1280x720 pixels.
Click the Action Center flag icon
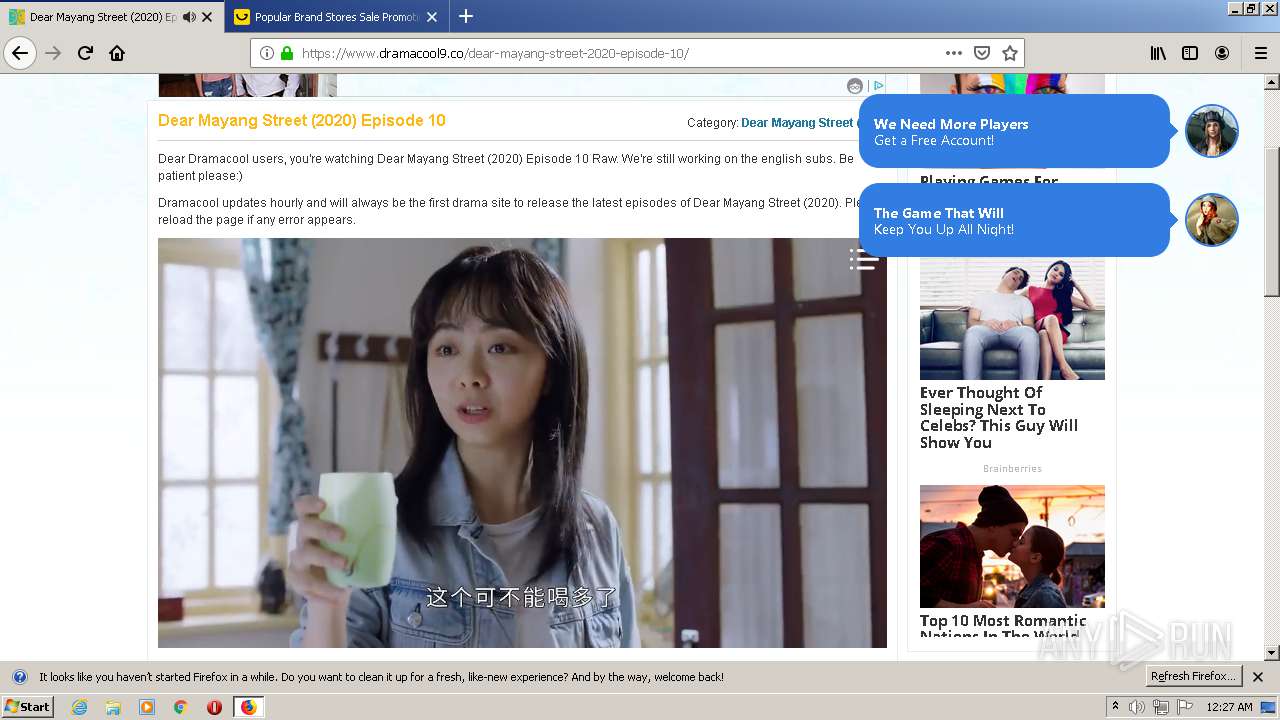click(1185, 707)
